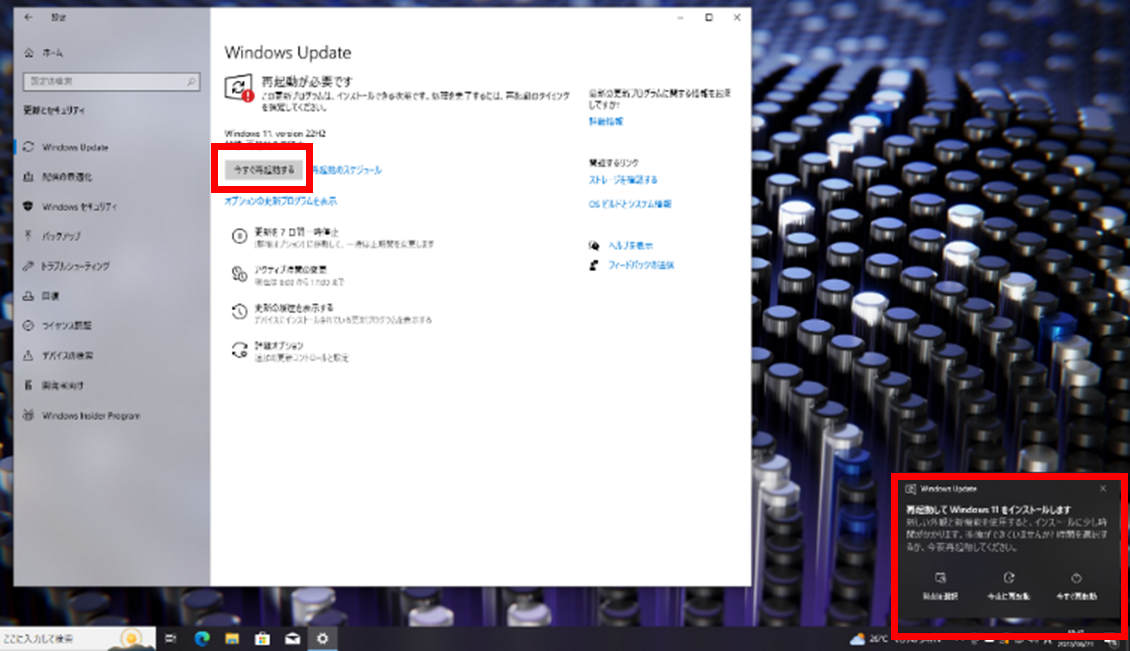Change active hours (アクティブ時間の変更)
The width and height of the screenshot is (1130, 651).
coord(288,275)
